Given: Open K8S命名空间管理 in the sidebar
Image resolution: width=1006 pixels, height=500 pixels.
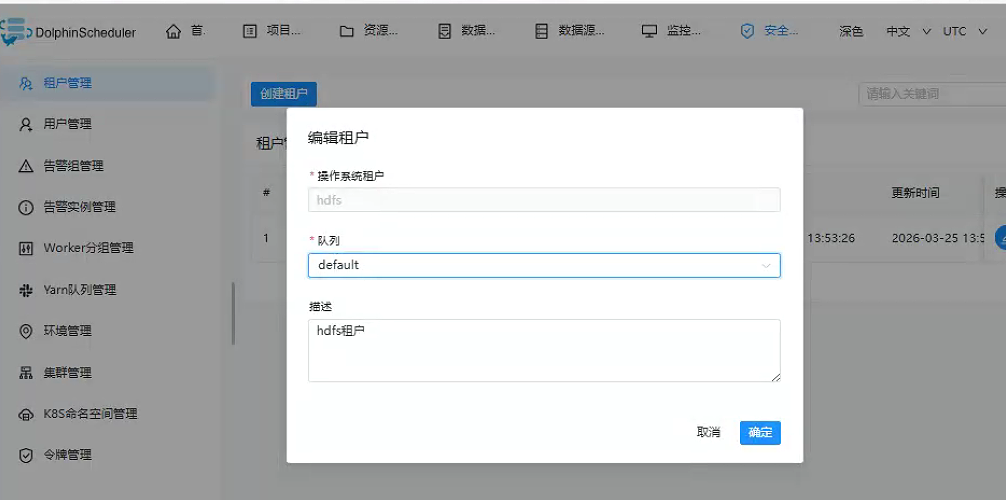Looking at the screenshot, I should coord(90,413).
